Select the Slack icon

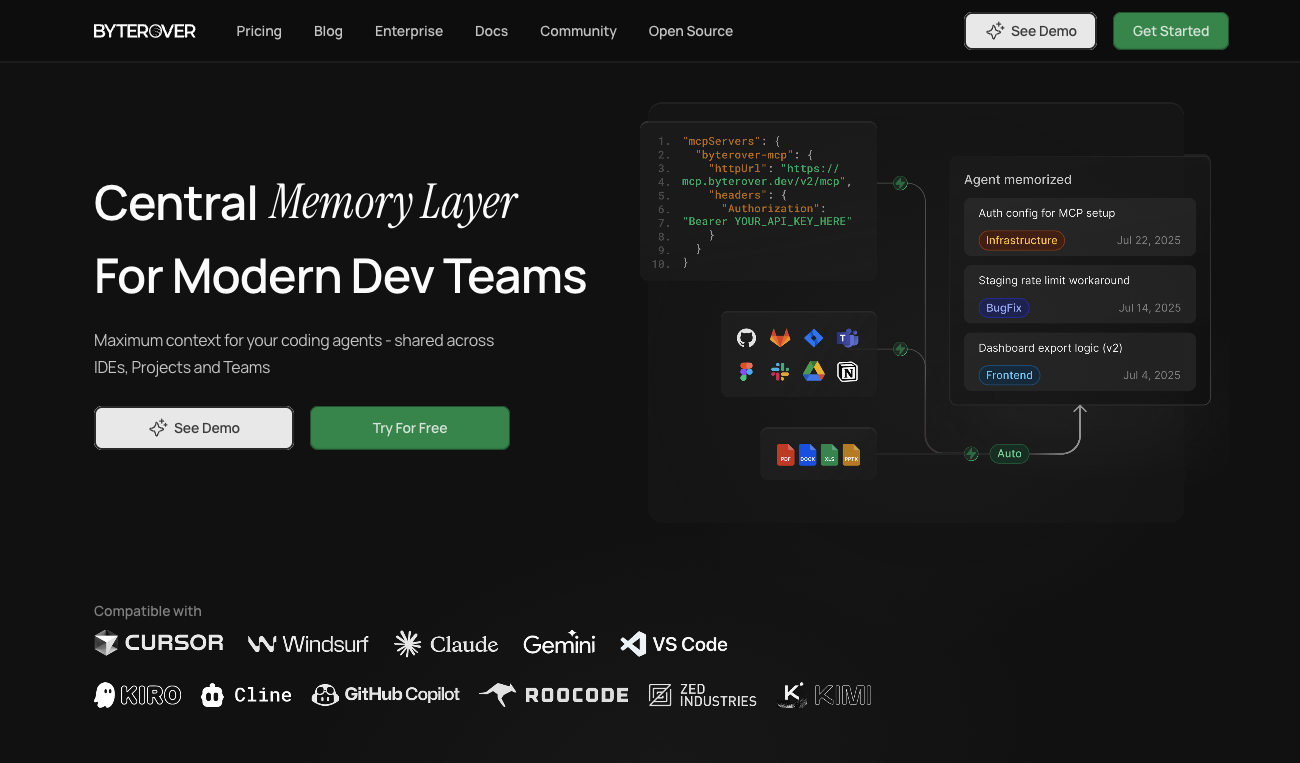click(x=779, y=371)
